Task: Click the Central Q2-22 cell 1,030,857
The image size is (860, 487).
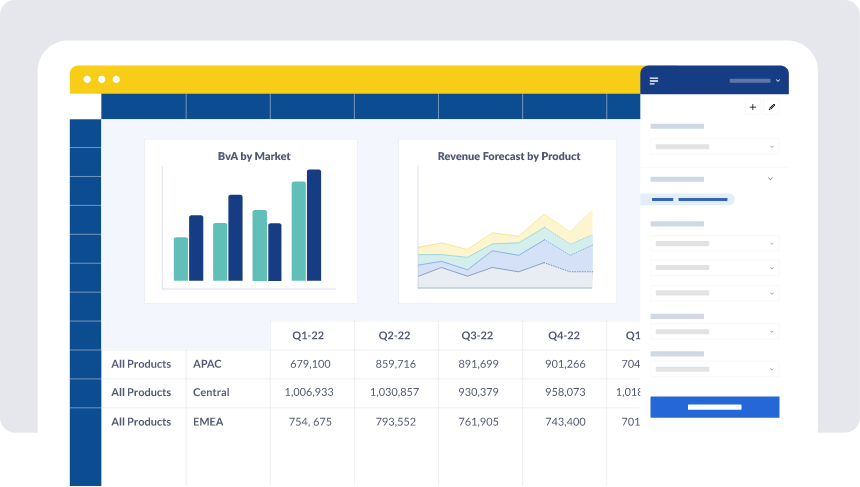Action: [394, 392]
